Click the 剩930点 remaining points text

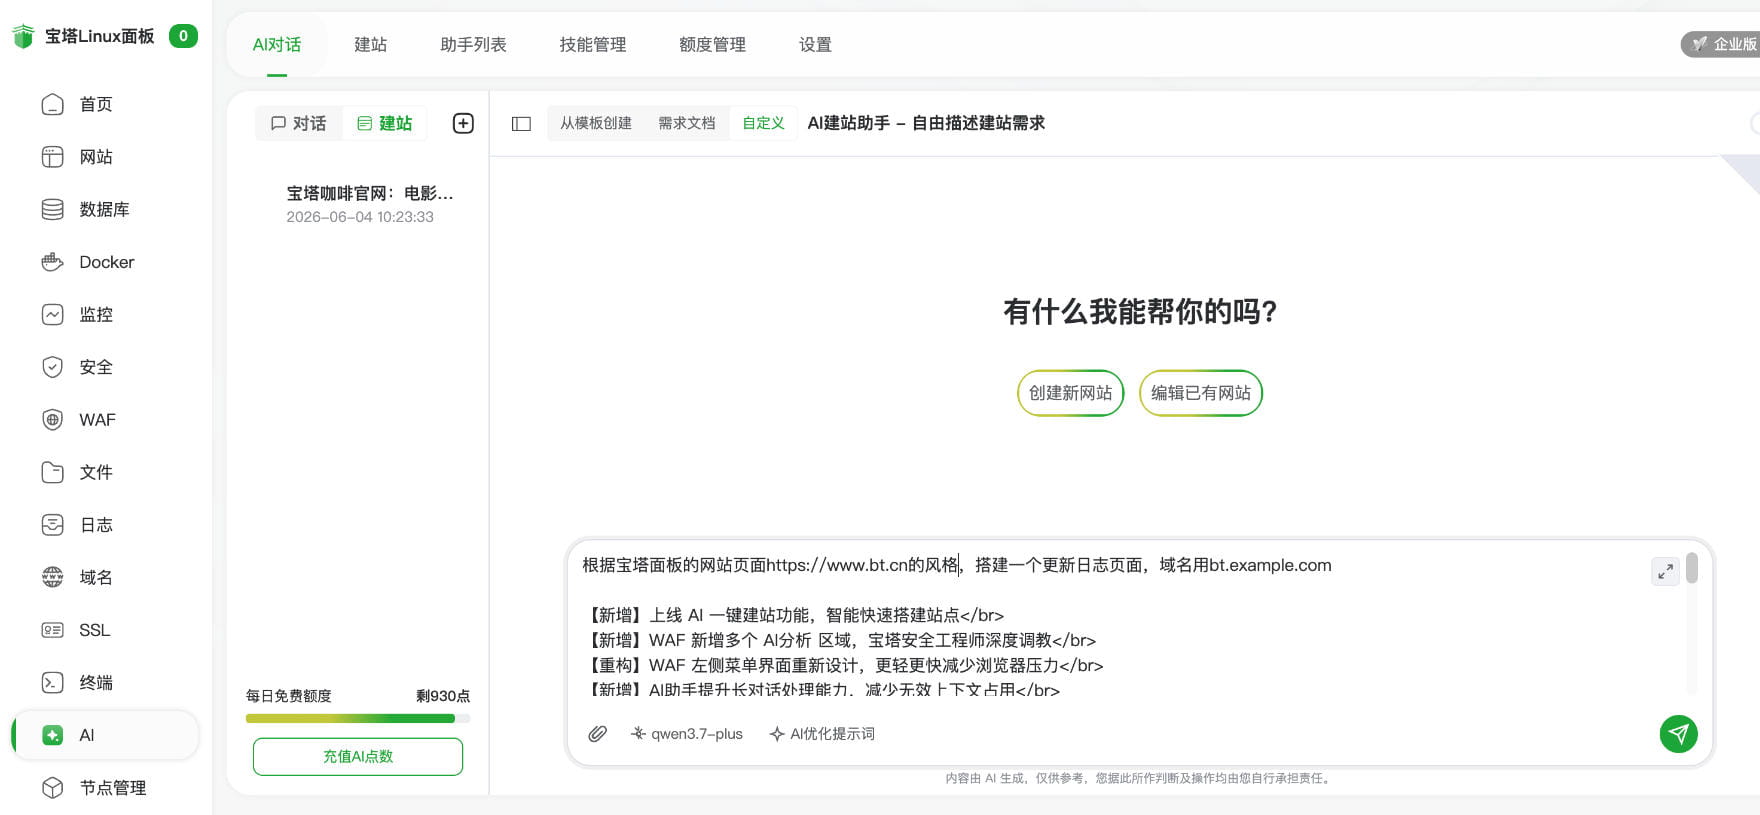click(443, 696)
